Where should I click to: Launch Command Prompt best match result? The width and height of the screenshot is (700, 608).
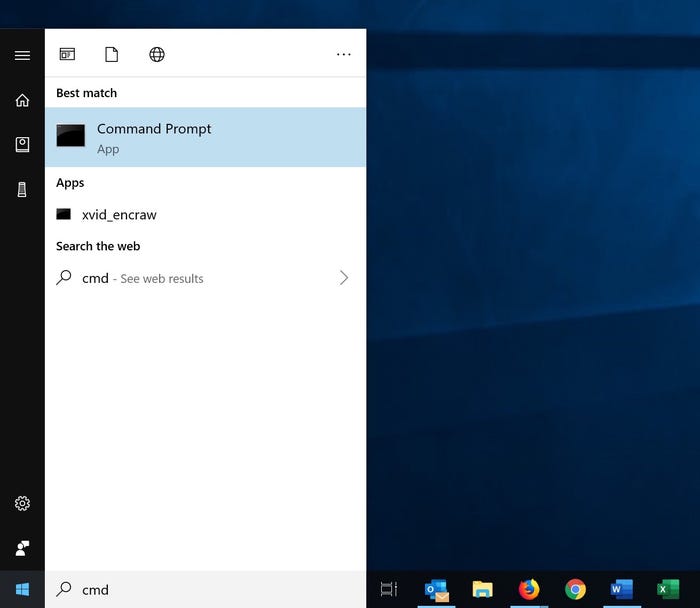(205, 137)
